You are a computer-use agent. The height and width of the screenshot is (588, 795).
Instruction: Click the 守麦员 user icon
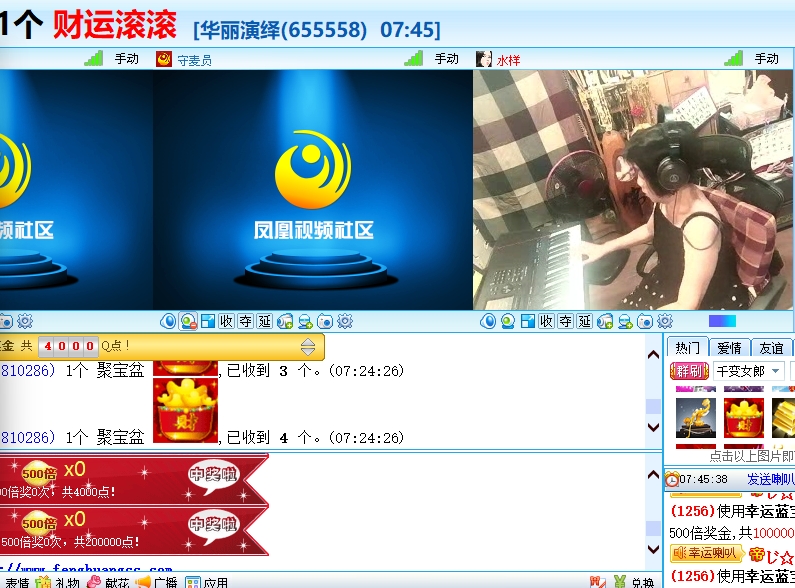click(164, 59)
